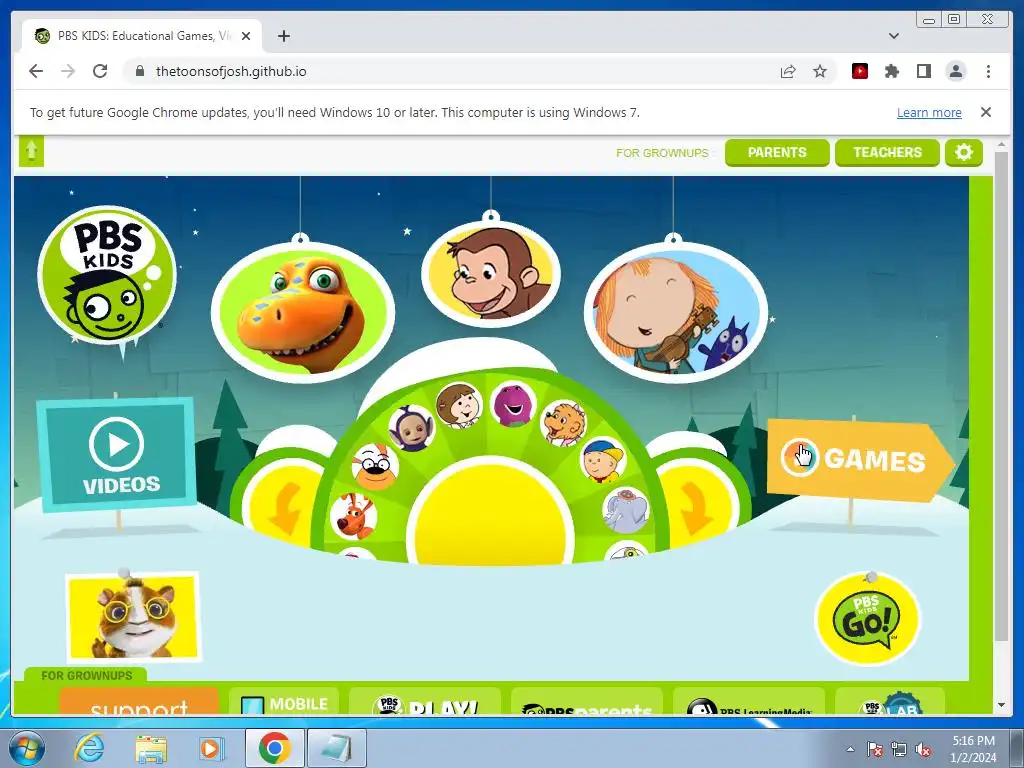Open the PBS Kids Lab link
1024x768 pixels.
[x=890, y=702]
